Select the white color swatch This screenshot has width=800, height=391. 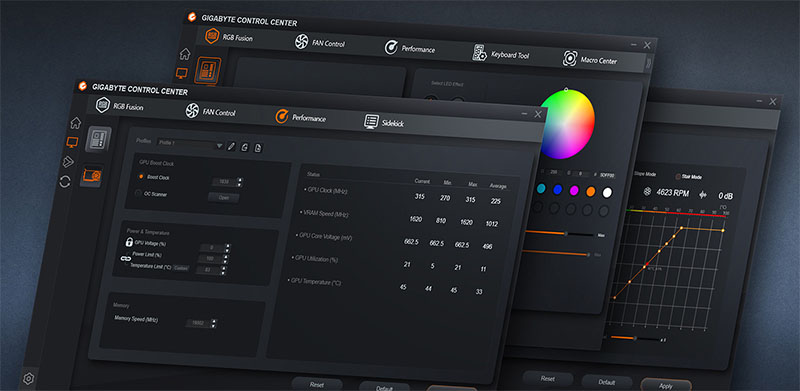coord(607,192)
